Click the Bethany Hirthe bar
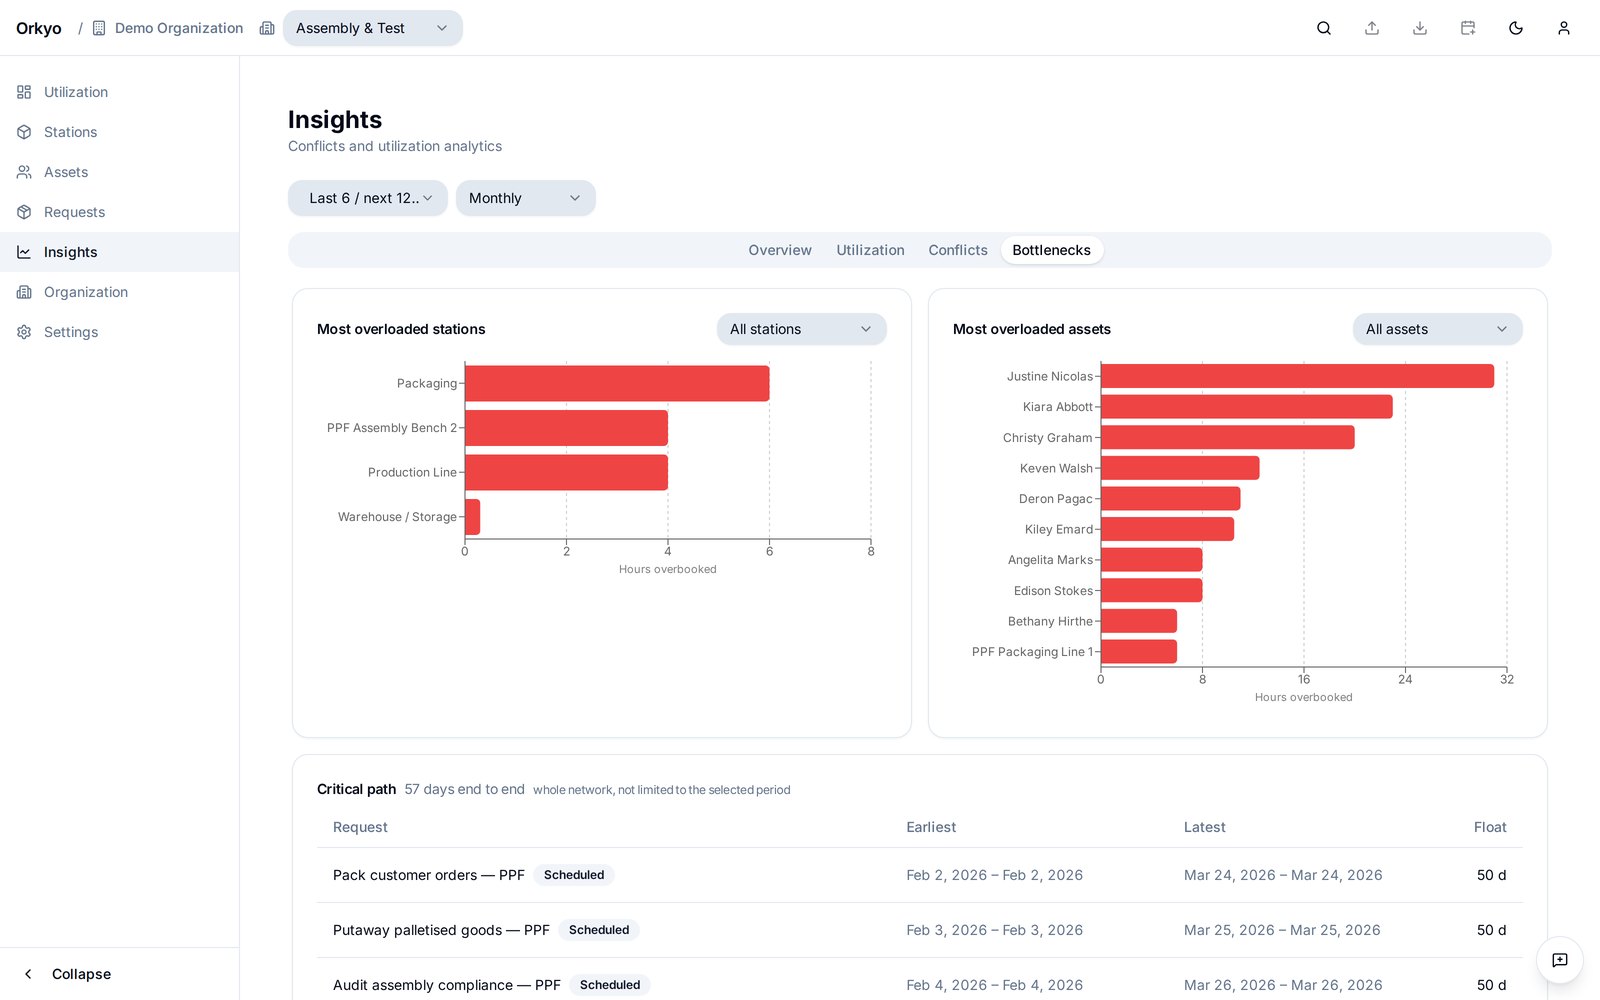1600x1000 pixels. point(1139,621)
